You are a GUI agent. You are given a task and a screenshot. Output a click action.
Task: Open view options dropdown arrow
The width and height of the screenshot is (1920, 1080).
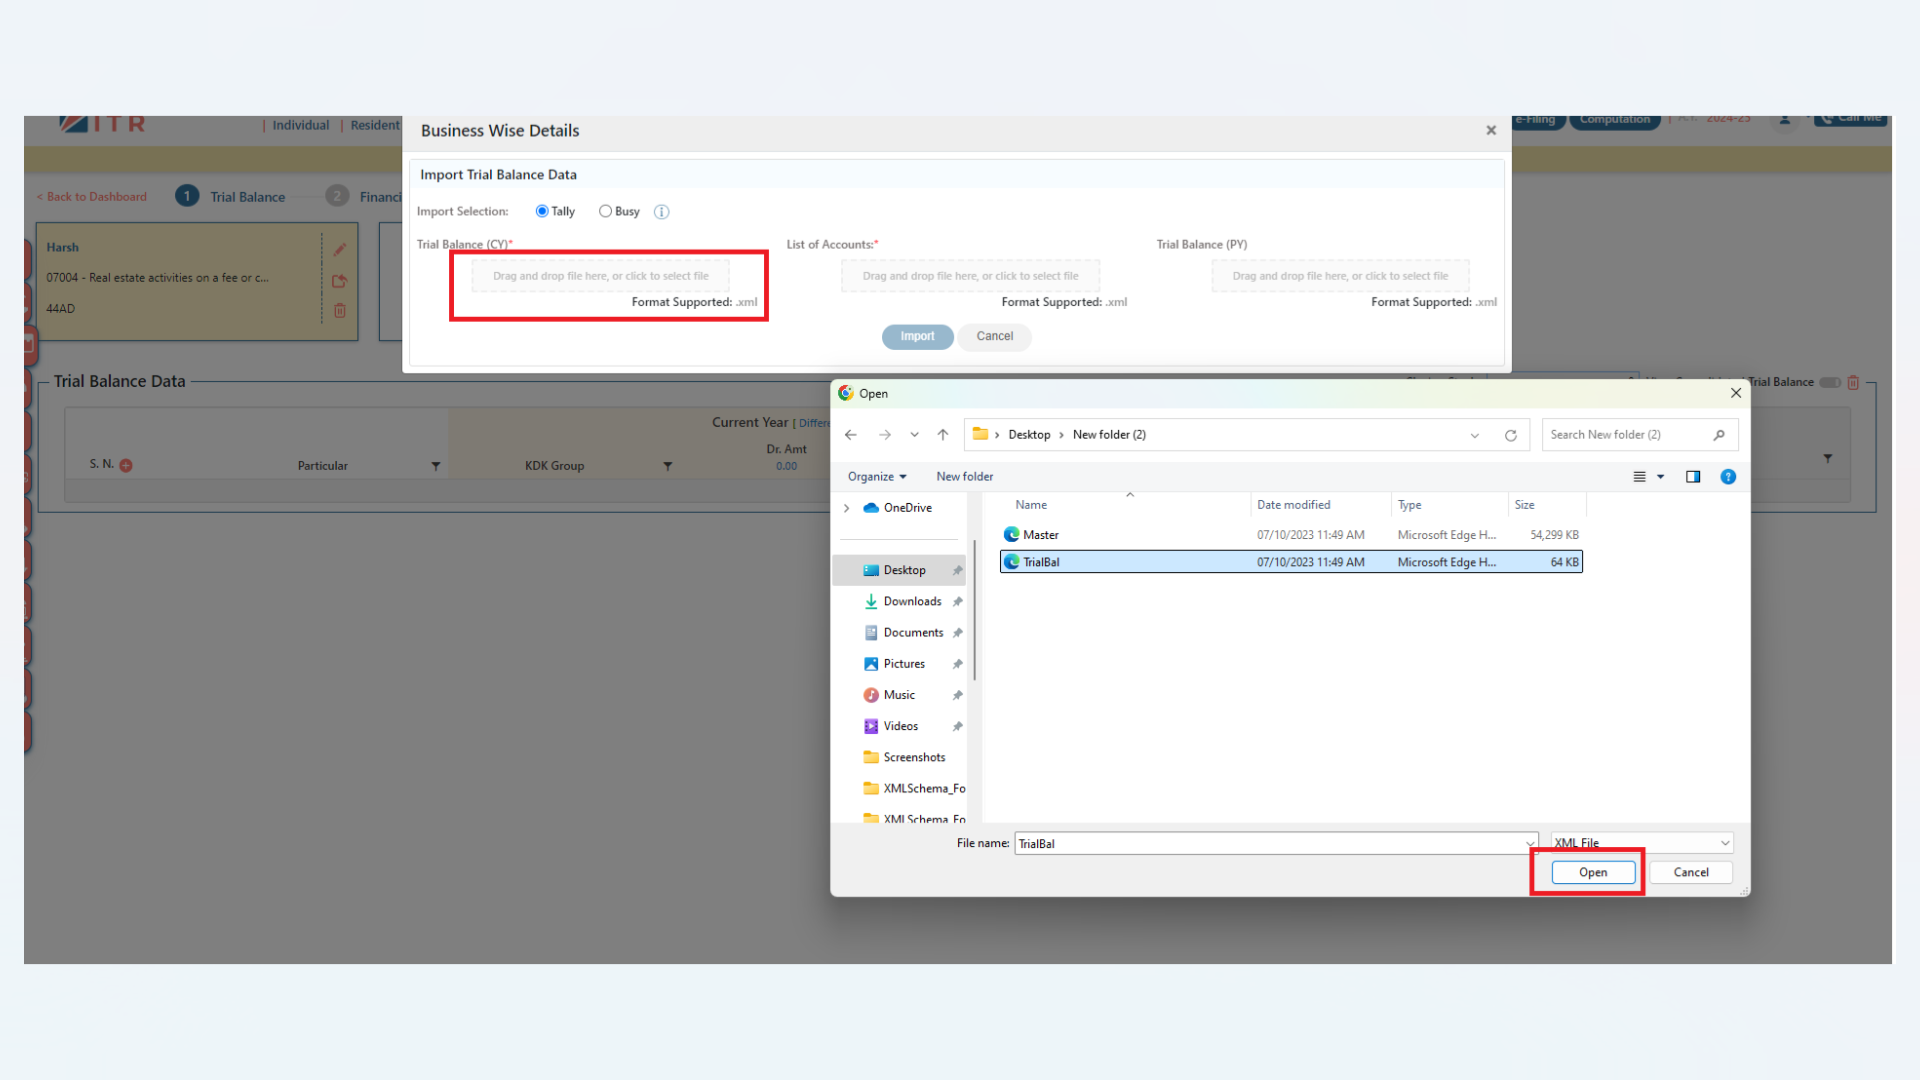[1661, 477]
